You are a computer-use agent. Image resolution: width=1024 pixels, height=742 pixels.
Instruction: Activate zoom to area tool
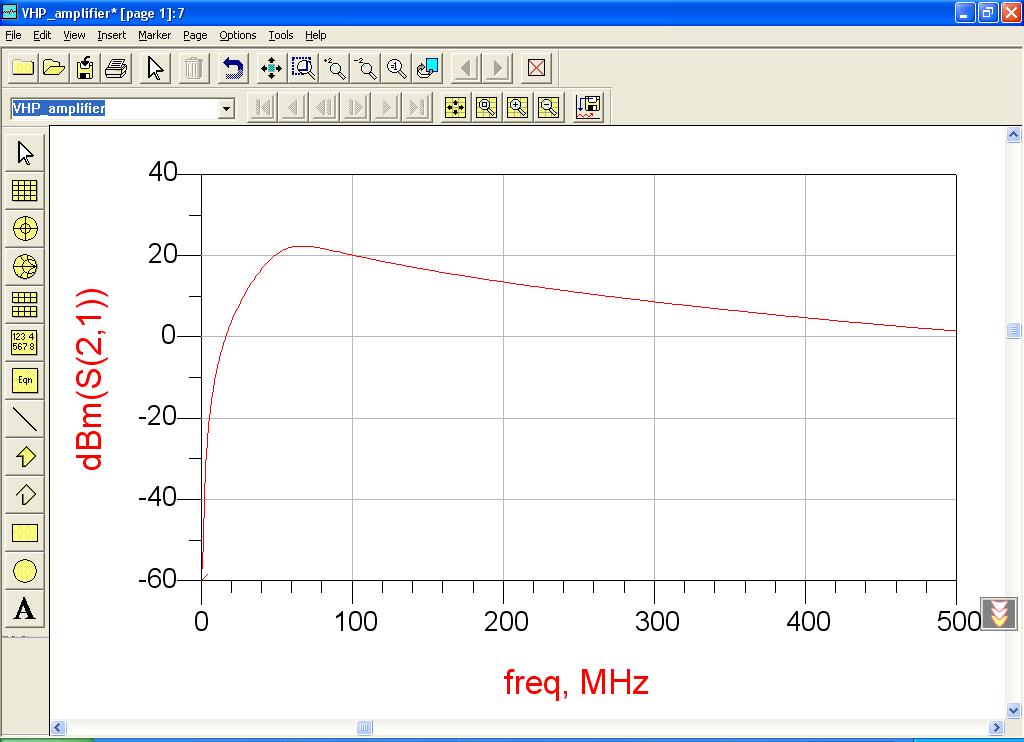pos(303,68)
